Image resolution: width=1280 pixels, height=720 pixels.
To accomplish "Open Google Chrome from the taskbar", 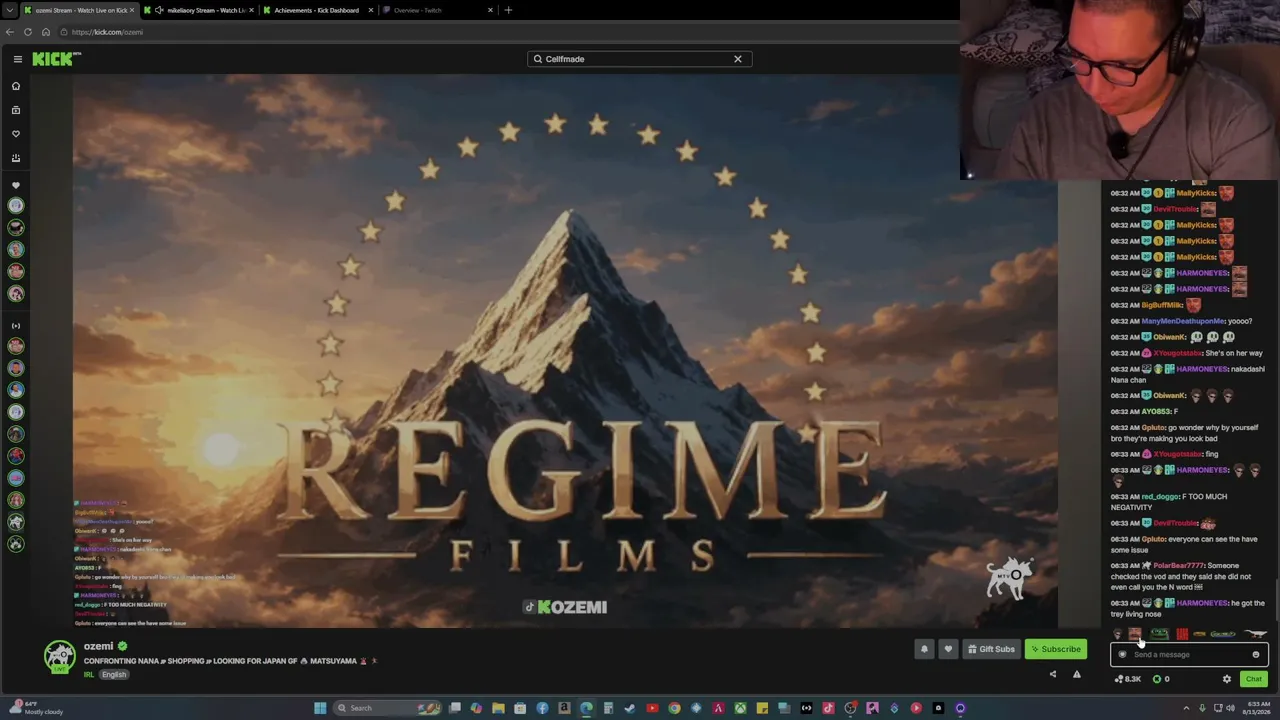I will click(x=674, y=708).
